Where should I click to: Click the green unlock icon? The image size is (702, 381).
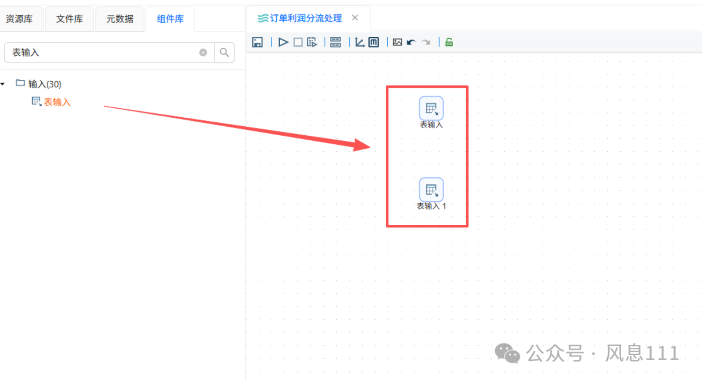(x=449, y=42)
